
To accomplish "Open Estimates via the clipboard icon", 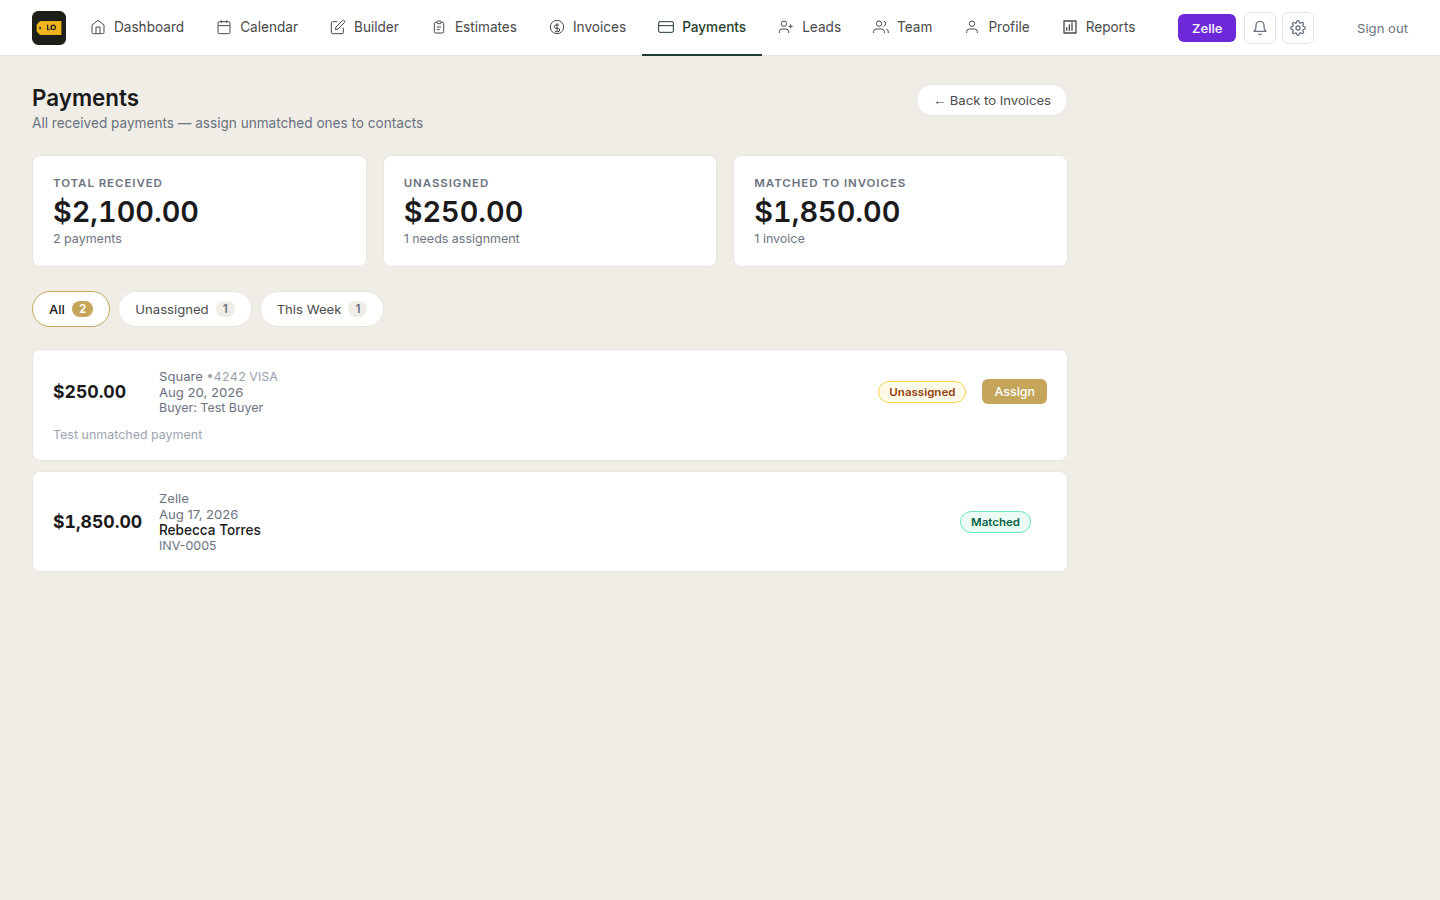I will (439, 27).
